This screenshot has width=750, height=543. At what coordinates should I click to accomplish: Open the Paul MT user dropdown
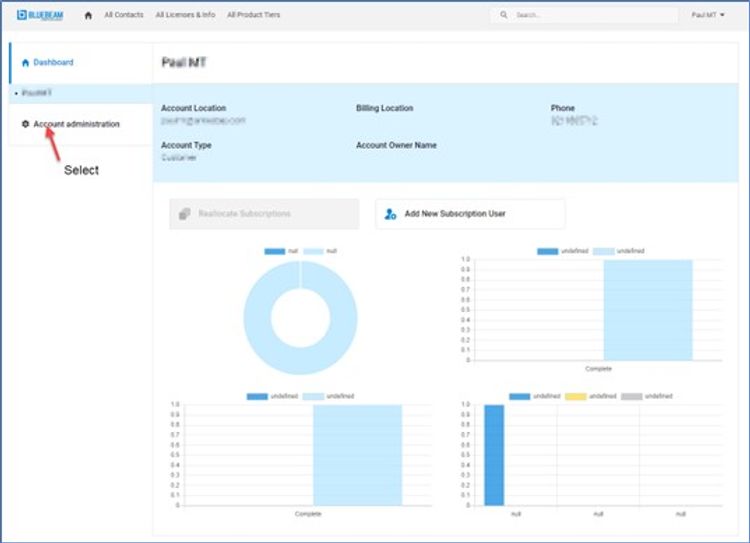[707, 15]
